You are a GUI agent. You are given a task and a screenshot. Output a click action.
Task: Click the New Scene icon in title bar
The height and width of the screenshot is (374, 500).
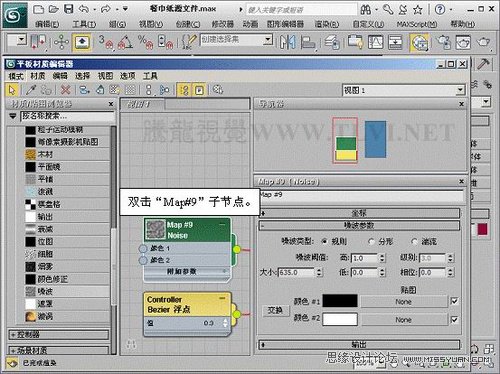(39, 9)
